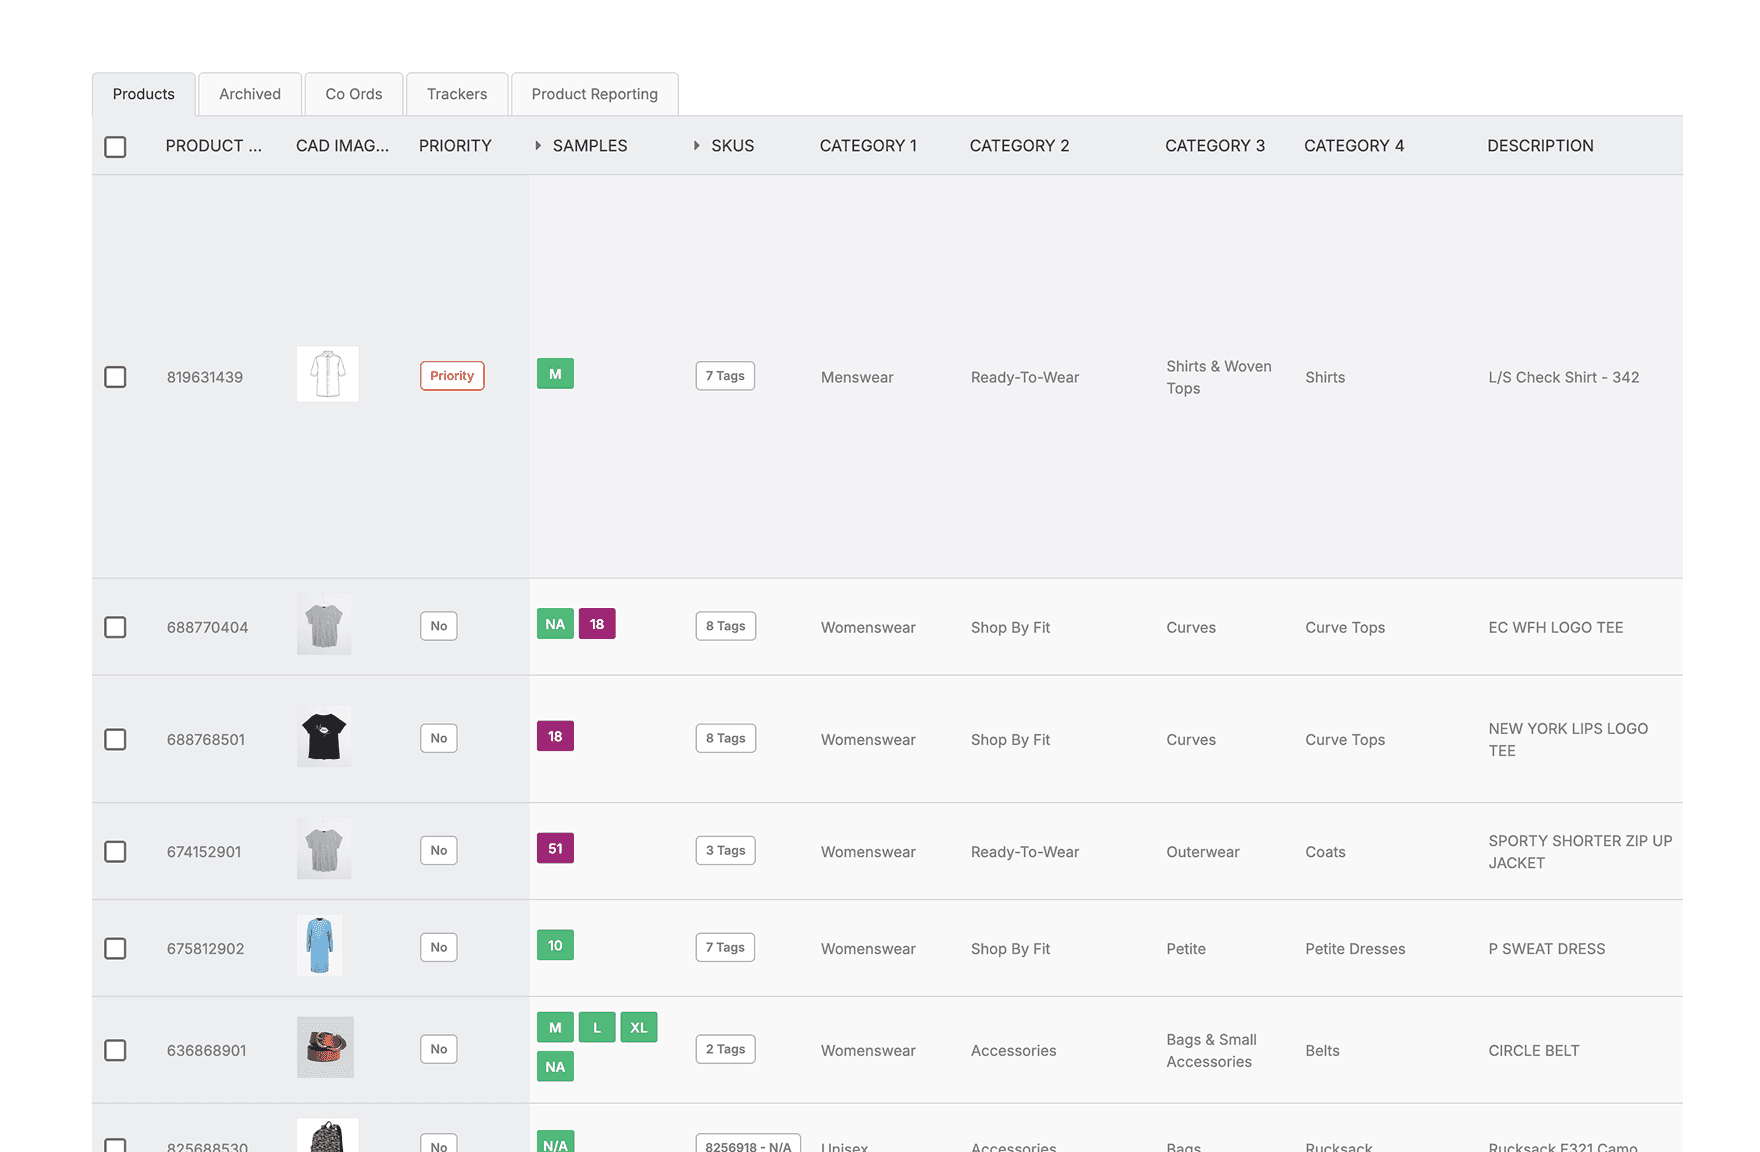The width and height of the screenshot is (1760, 1152).
Task: Toggle the No priority badge for 674152901
Action: pos(439,850)
